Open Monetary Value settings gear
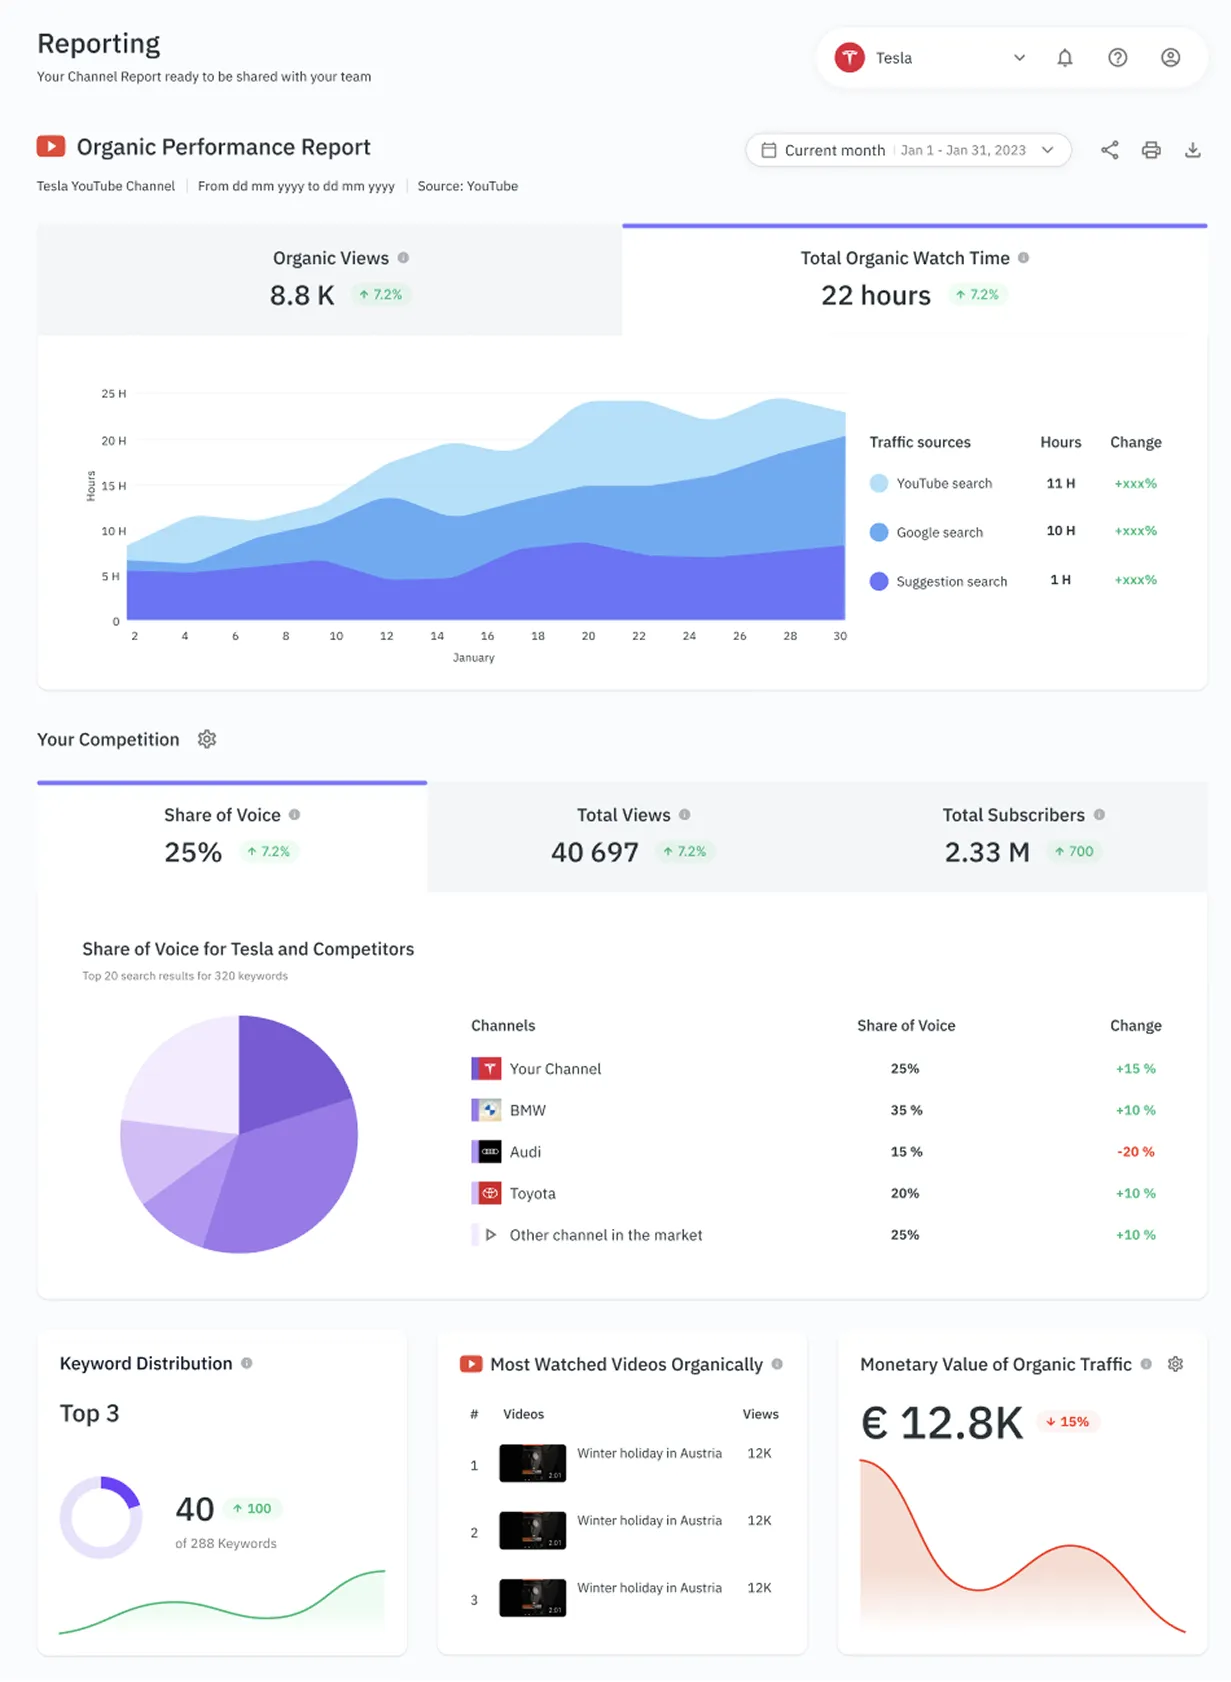The height and width of the screenshot is (1682, 1231). (1175, 1364)
